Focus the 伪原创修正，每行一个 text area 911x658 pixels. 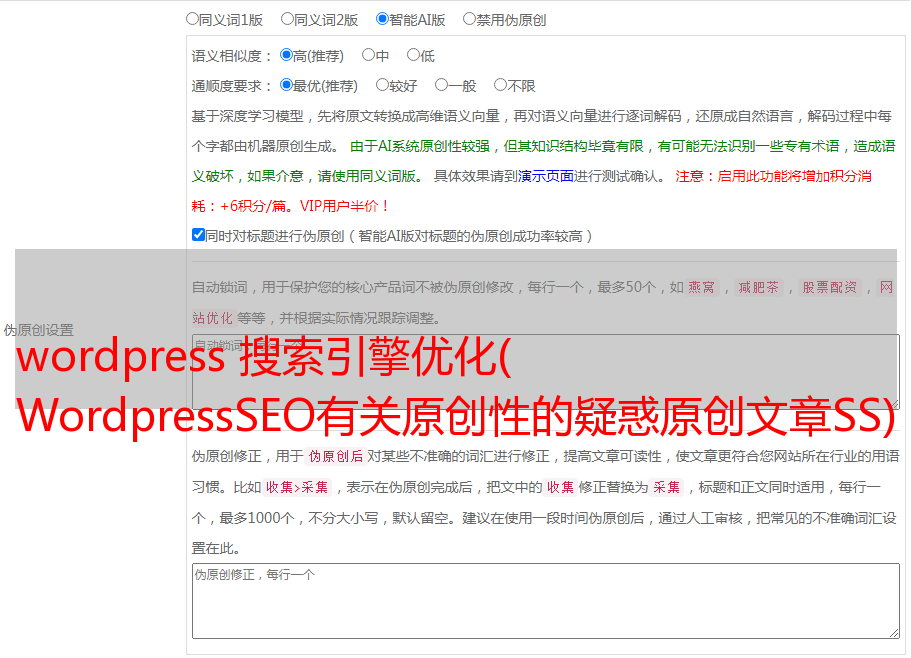coord(546,601)
